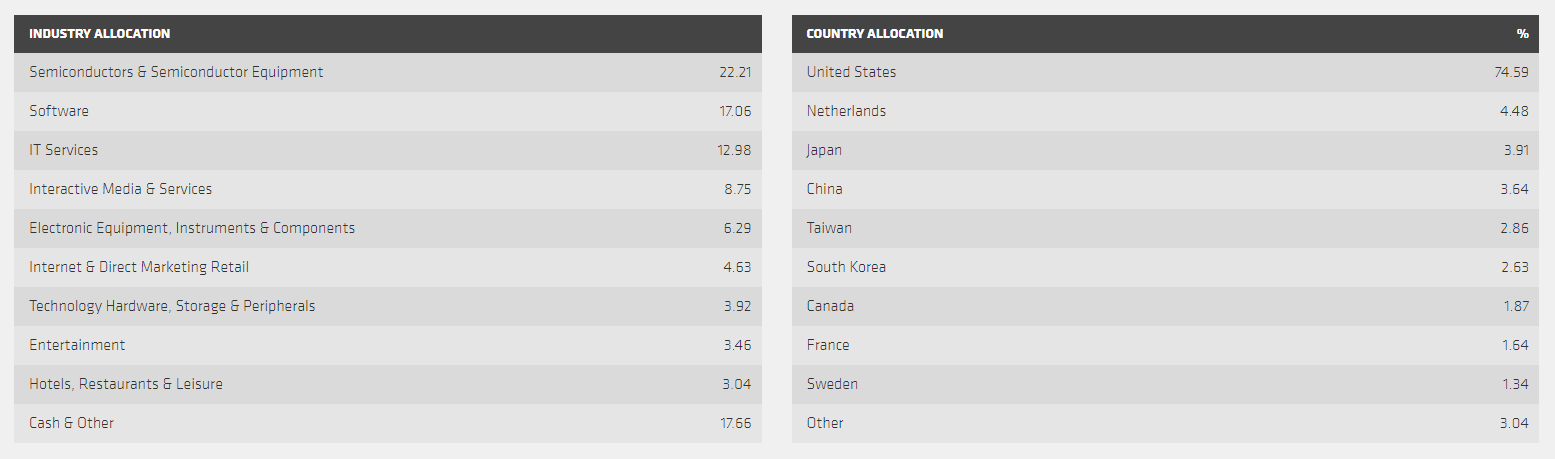This screenshot has width=1555, height=459.
Task: Click the percent column header symbol
Action: click(1522, 34)
